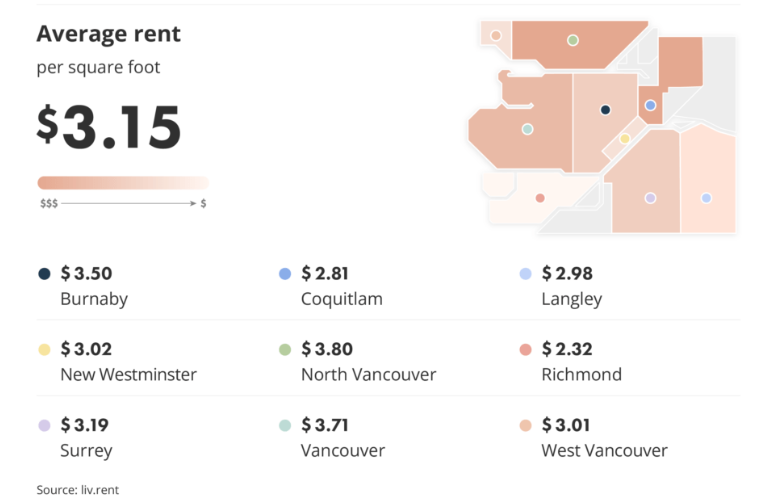Click the peach West Vancouver map marker
Image resolution: width=768 pixels, height=502 pixels.
pyautogui.click(x=496, y=35)
